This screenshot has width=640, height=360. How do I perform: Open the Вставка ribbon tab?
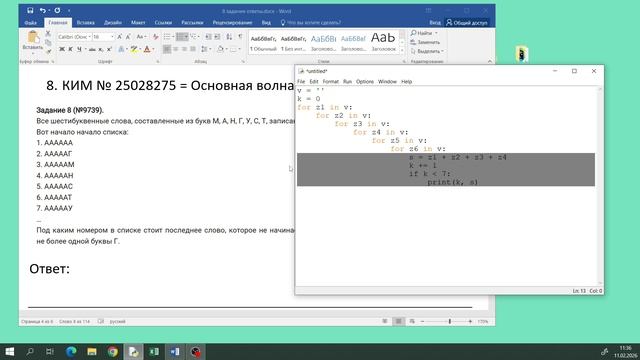pos(85,23)
